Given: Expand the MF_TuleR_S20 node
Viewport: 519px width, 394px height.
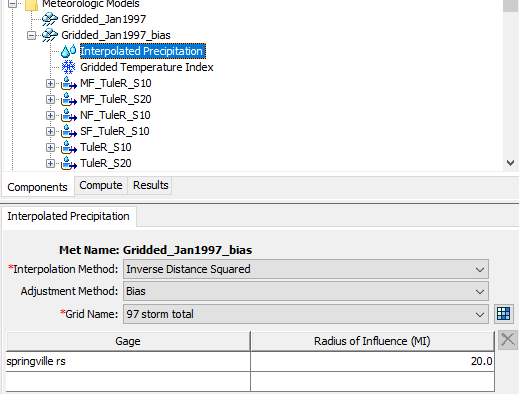Looking at the screenshot, I should click(x=50, y=99).
